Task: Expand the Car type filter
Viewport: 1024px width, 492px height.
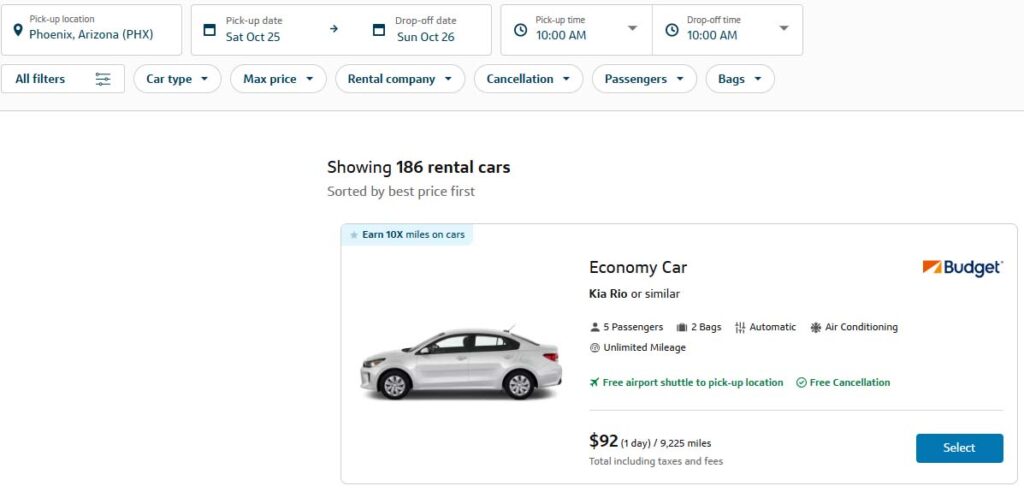Action: (x=177, y=79)
